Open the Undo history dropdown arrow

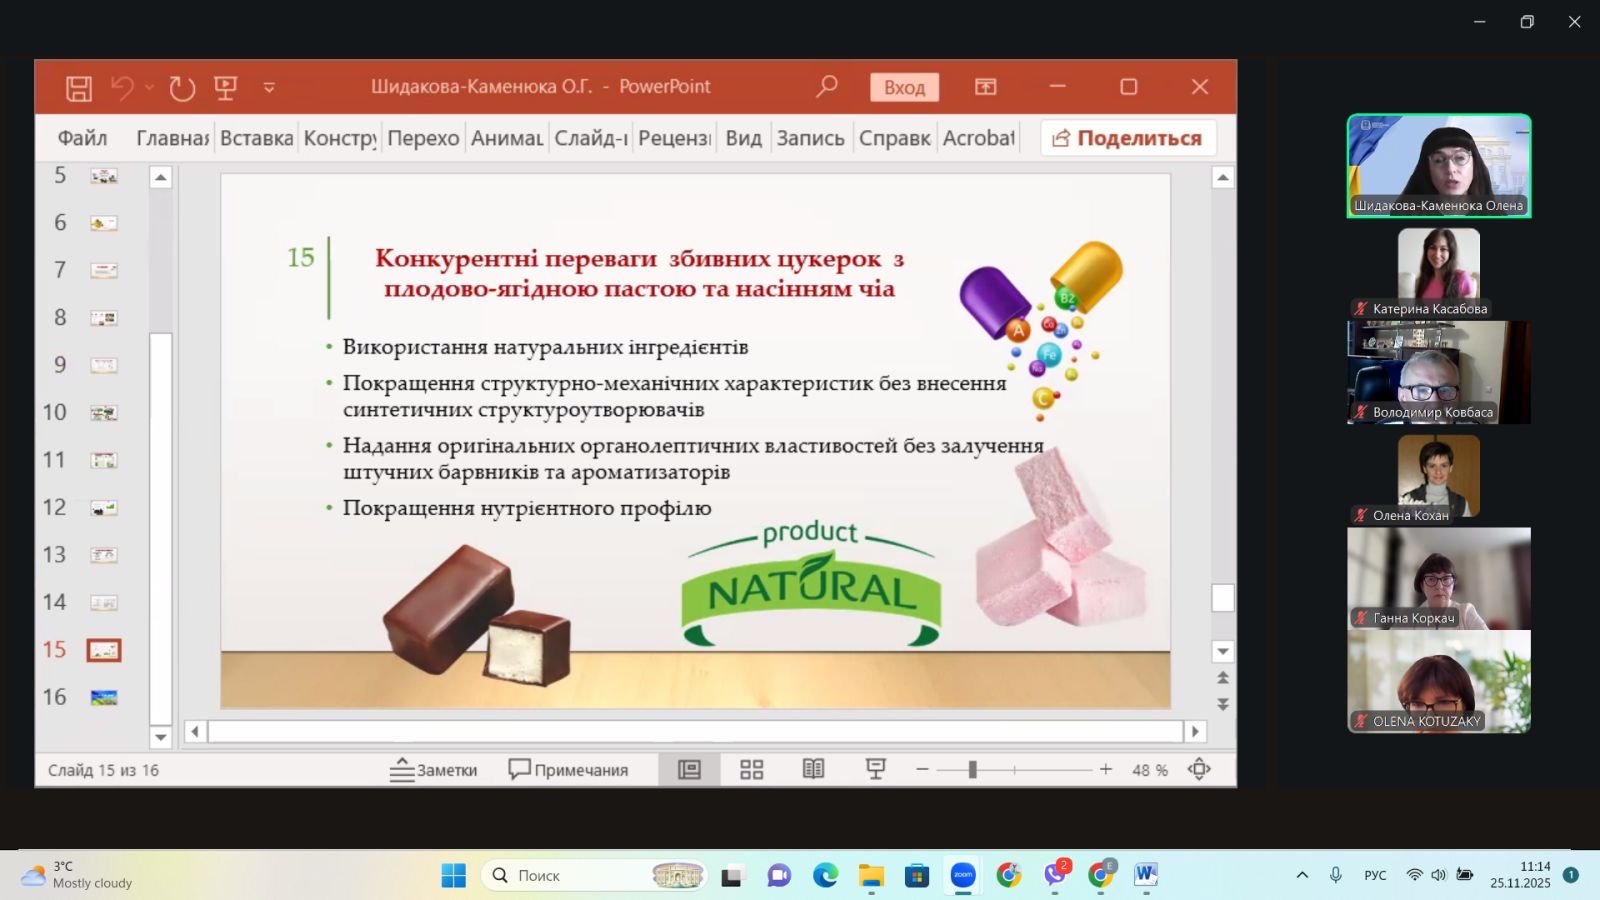pyautogui.click(x=149, y=88)
